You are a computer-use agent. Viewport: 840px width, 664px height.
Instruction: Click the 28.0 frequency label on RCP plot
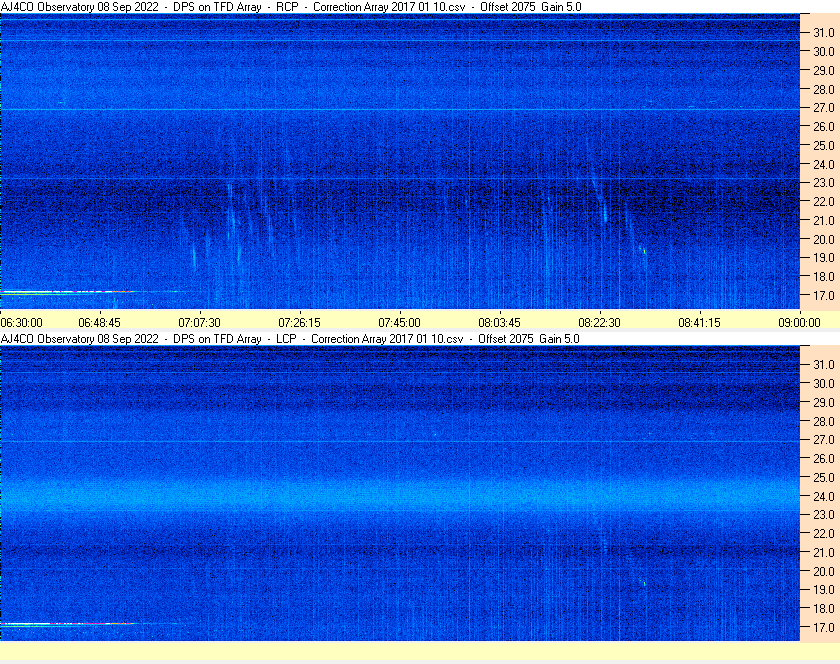pyautogui.click(x=824, y=89)
